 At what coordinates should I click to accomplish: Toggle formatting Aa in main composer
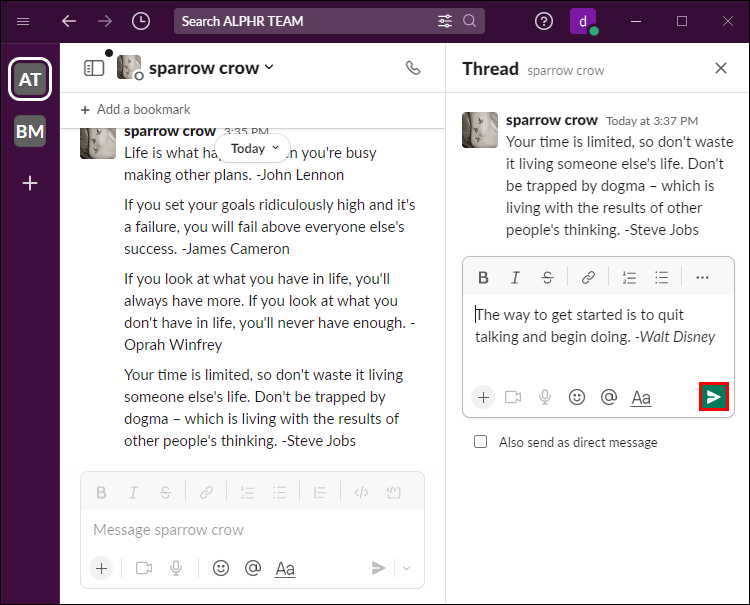(285, 569)
